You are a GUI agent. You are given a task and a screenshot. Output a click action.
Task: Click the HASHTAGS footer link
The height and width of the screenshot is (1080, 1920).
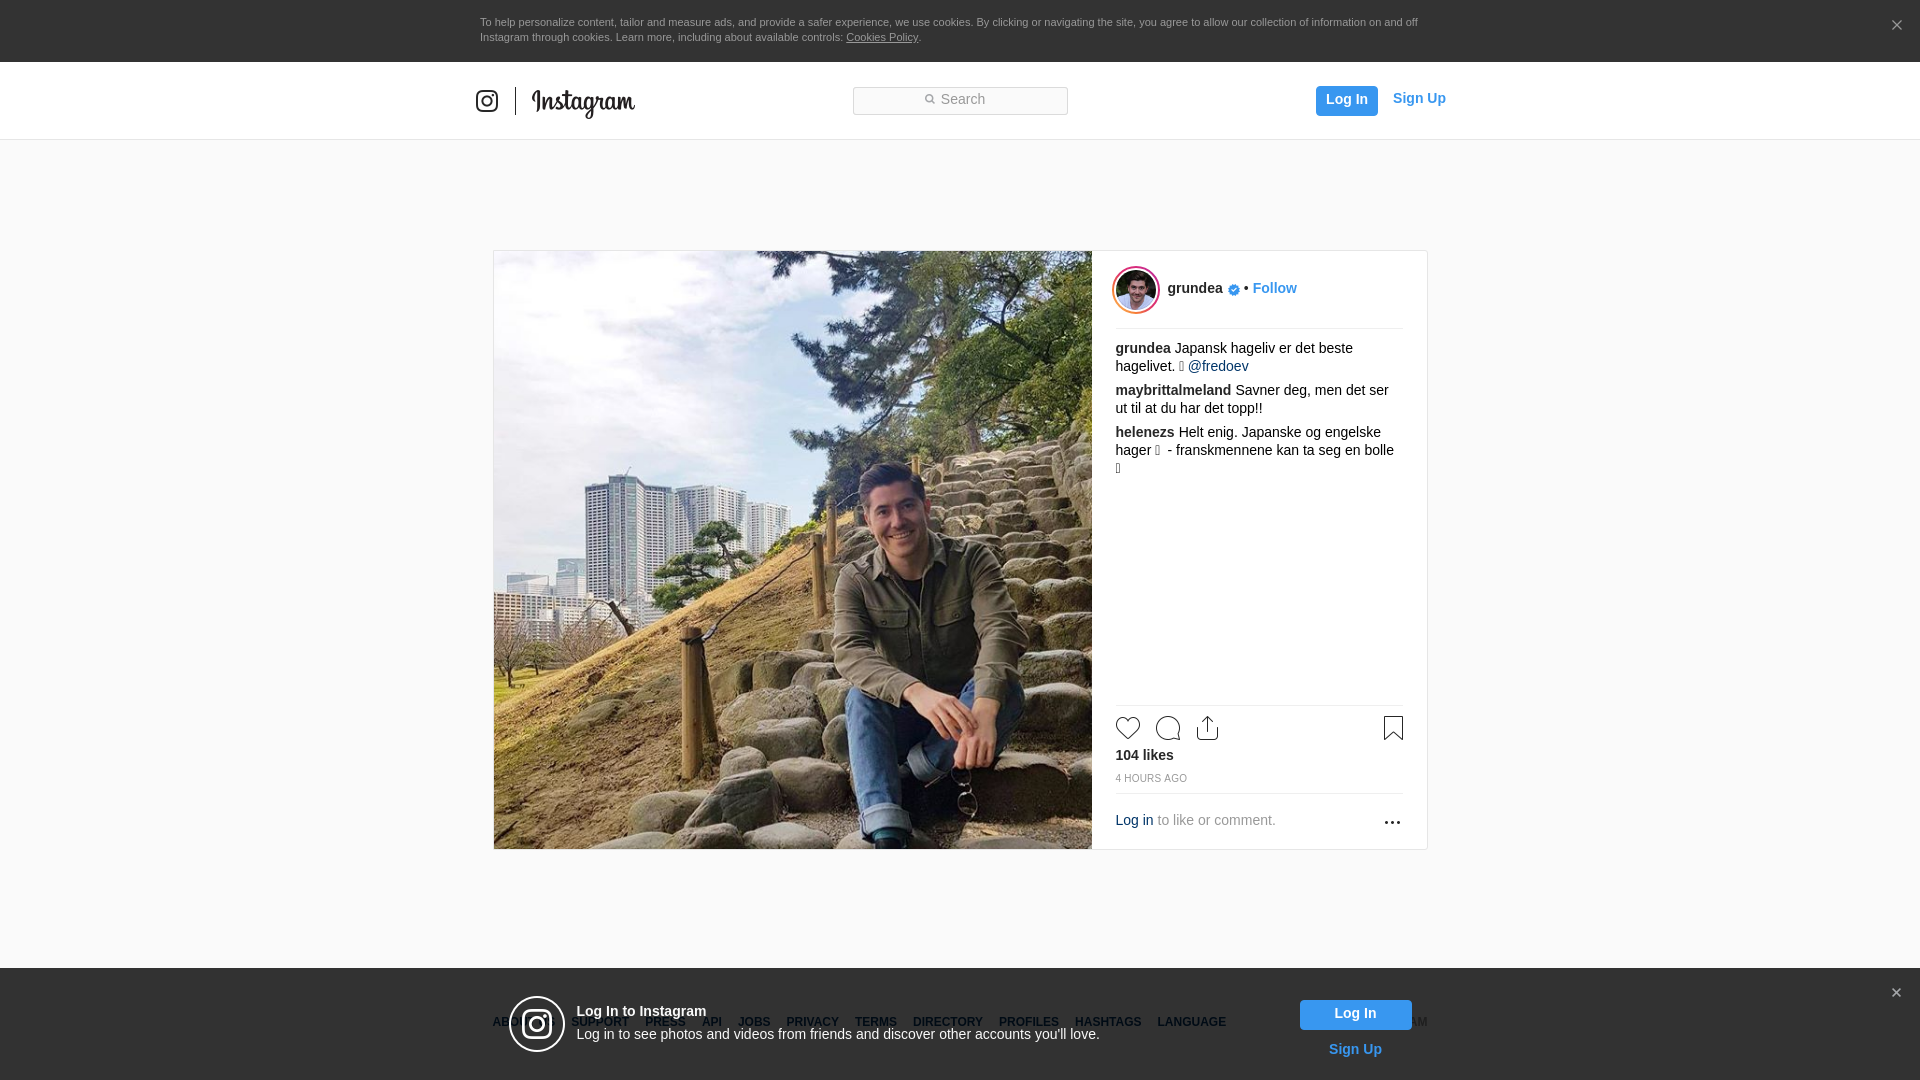tap(1107, 1022)
